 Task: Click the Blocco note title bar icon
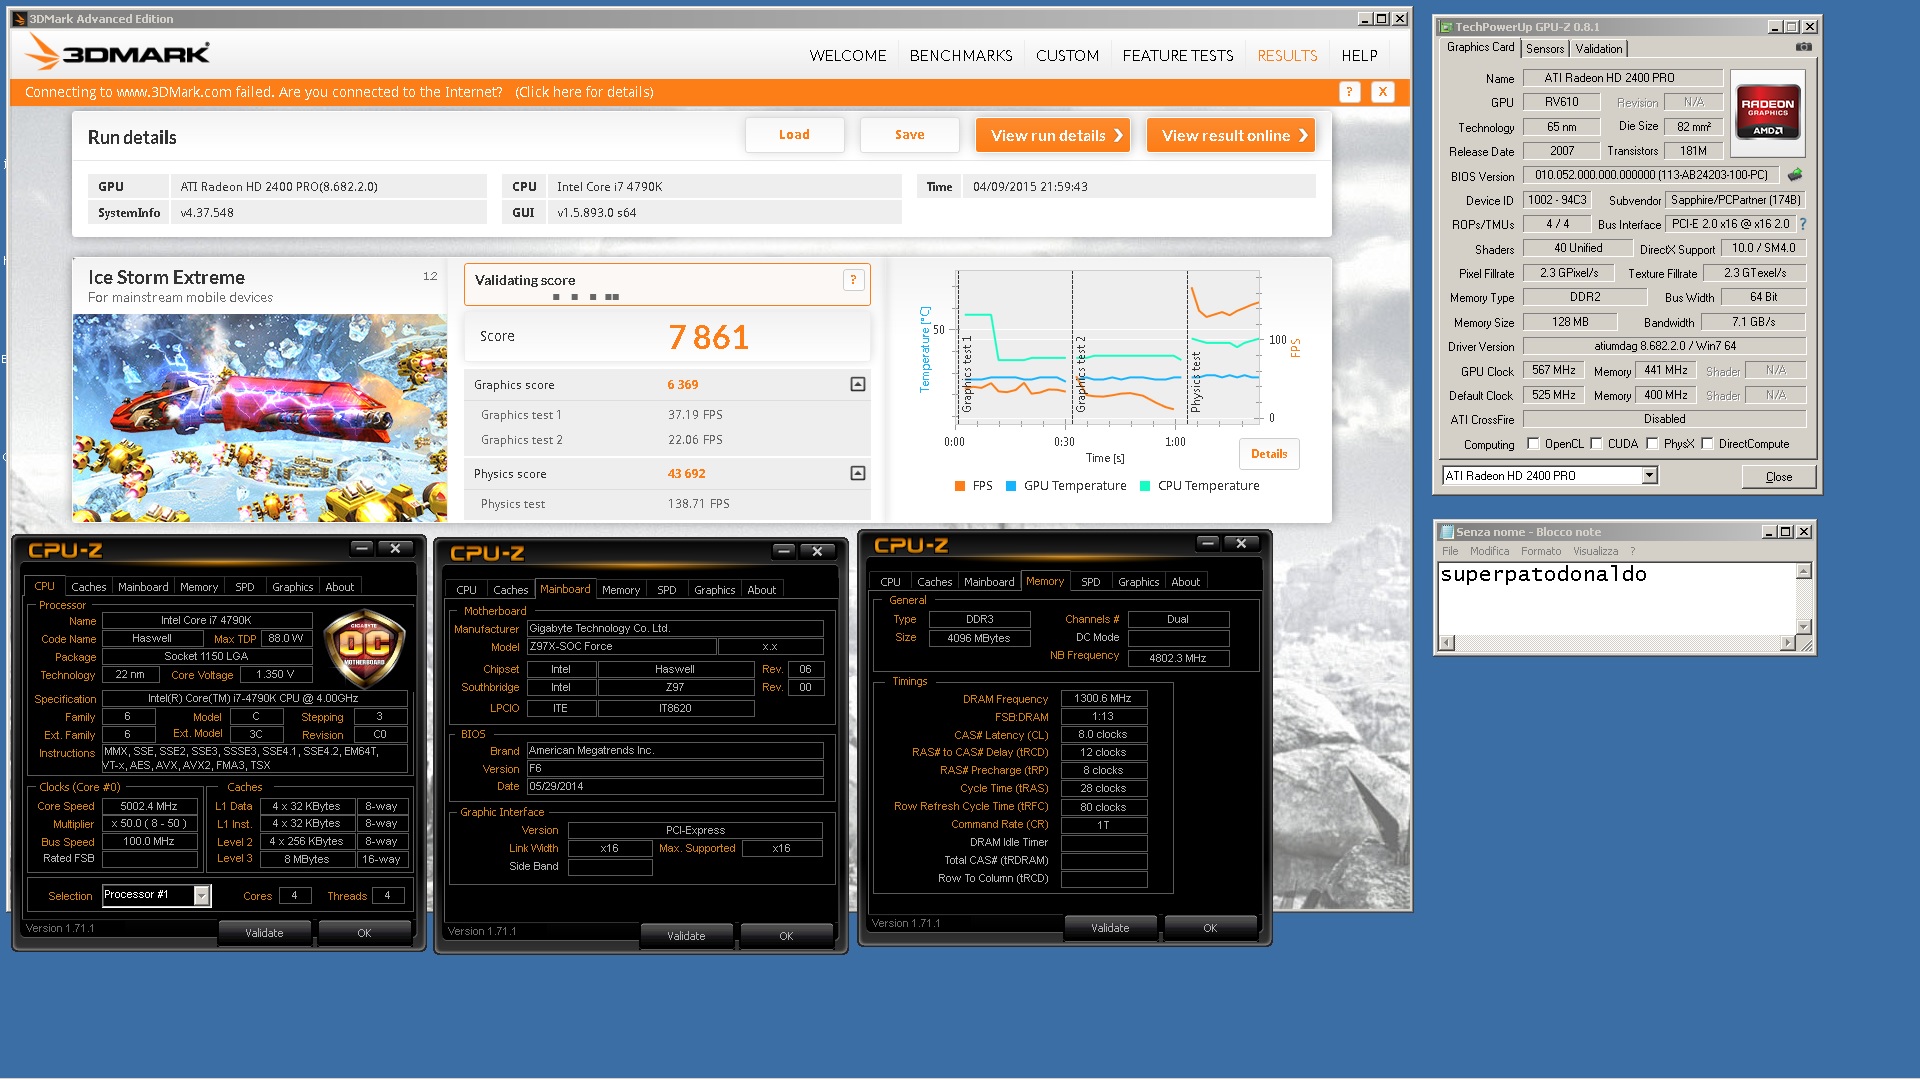point(1447,532)
